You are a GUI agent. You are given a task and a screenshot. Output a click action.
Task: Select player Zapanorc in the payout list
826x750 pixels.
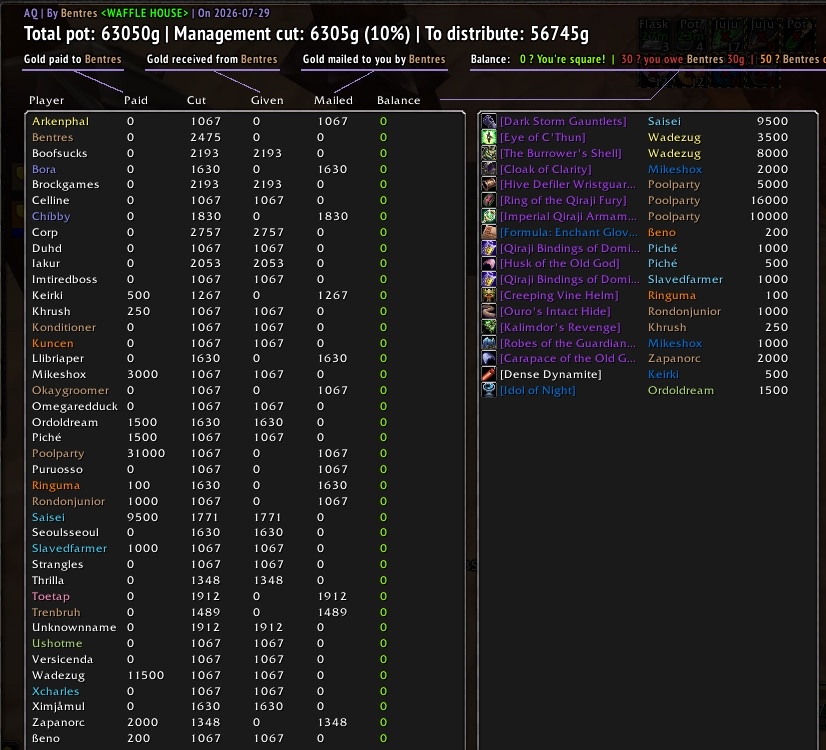coord(58,723)
